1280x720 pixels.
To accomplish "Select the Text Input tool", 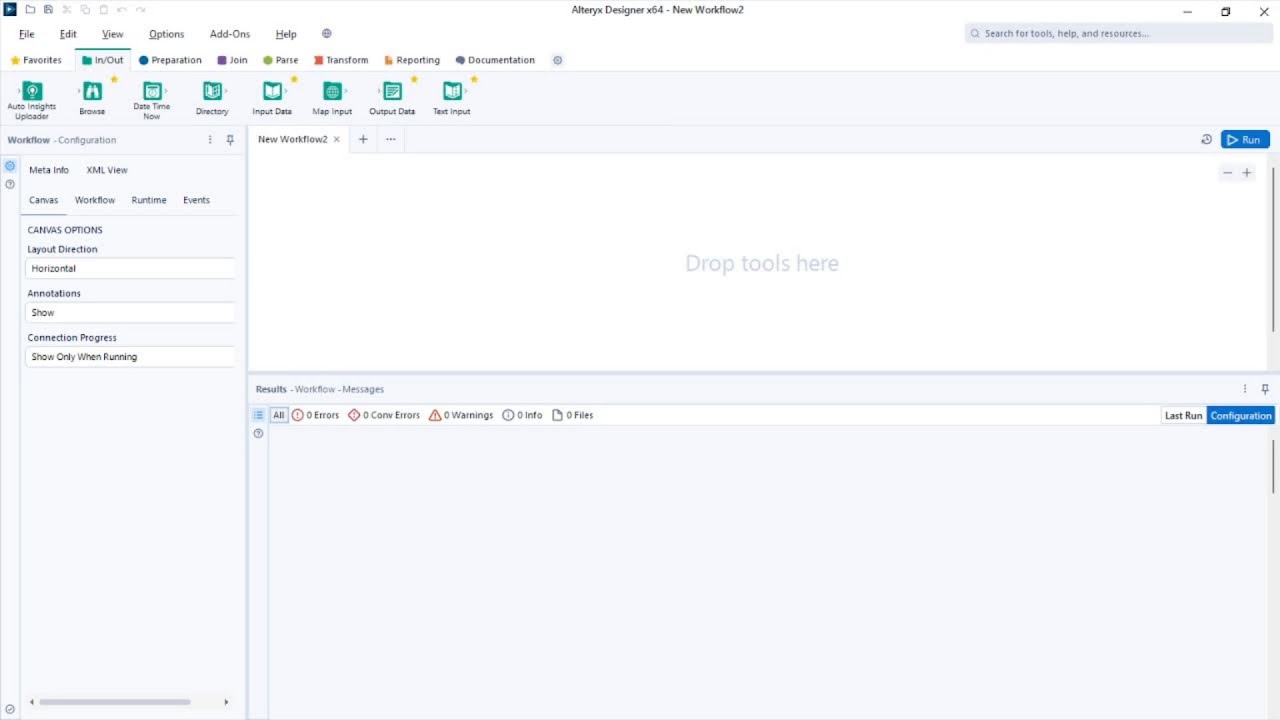I will click(452, 98).
